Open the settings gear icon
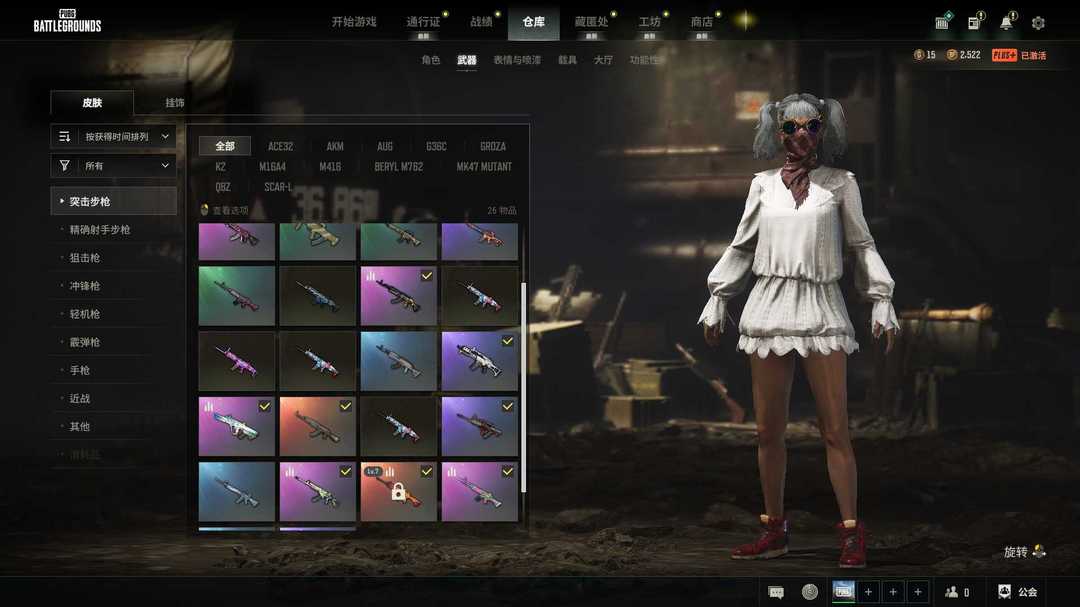Viewport: 1080px width, 607px height. click(x=1038, y=23)
